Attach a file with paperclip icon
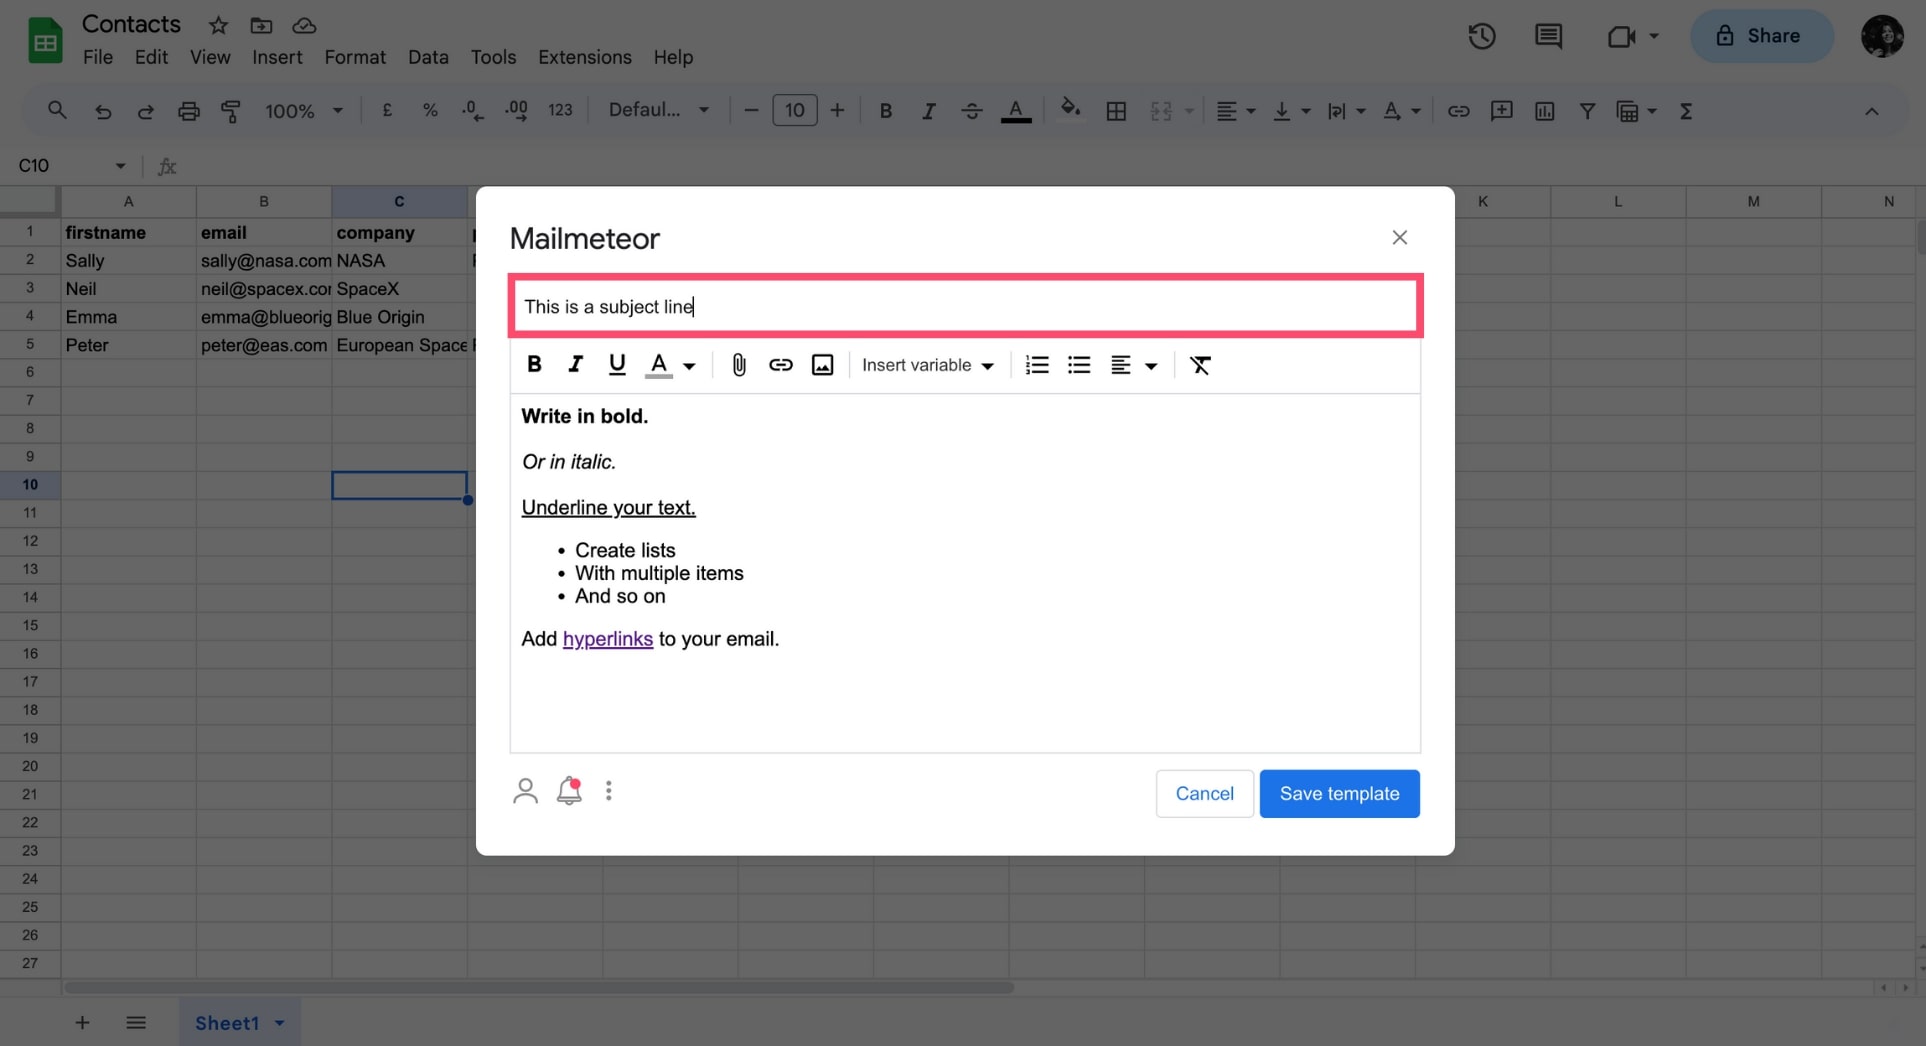1926x1046 pixels. (739, 365)
